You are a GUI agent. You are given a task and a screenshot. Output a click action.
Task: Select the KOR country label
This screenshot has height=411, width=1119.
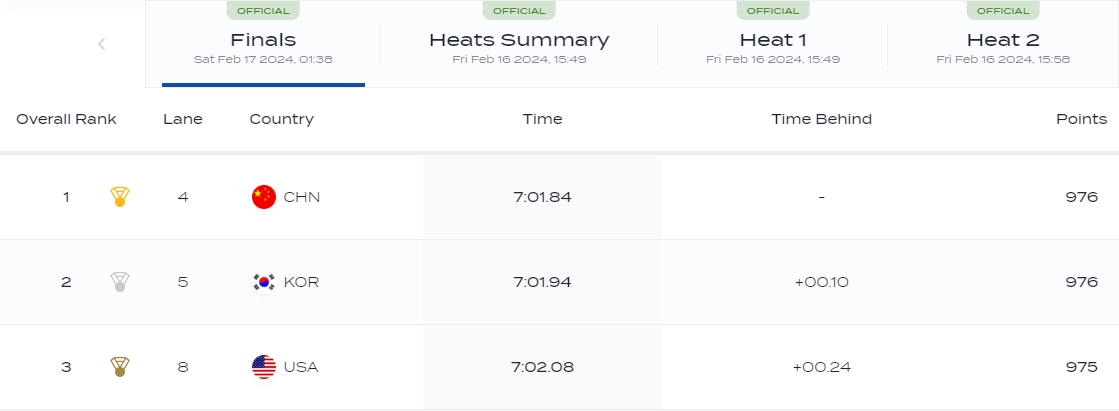(x=301, y=282)
